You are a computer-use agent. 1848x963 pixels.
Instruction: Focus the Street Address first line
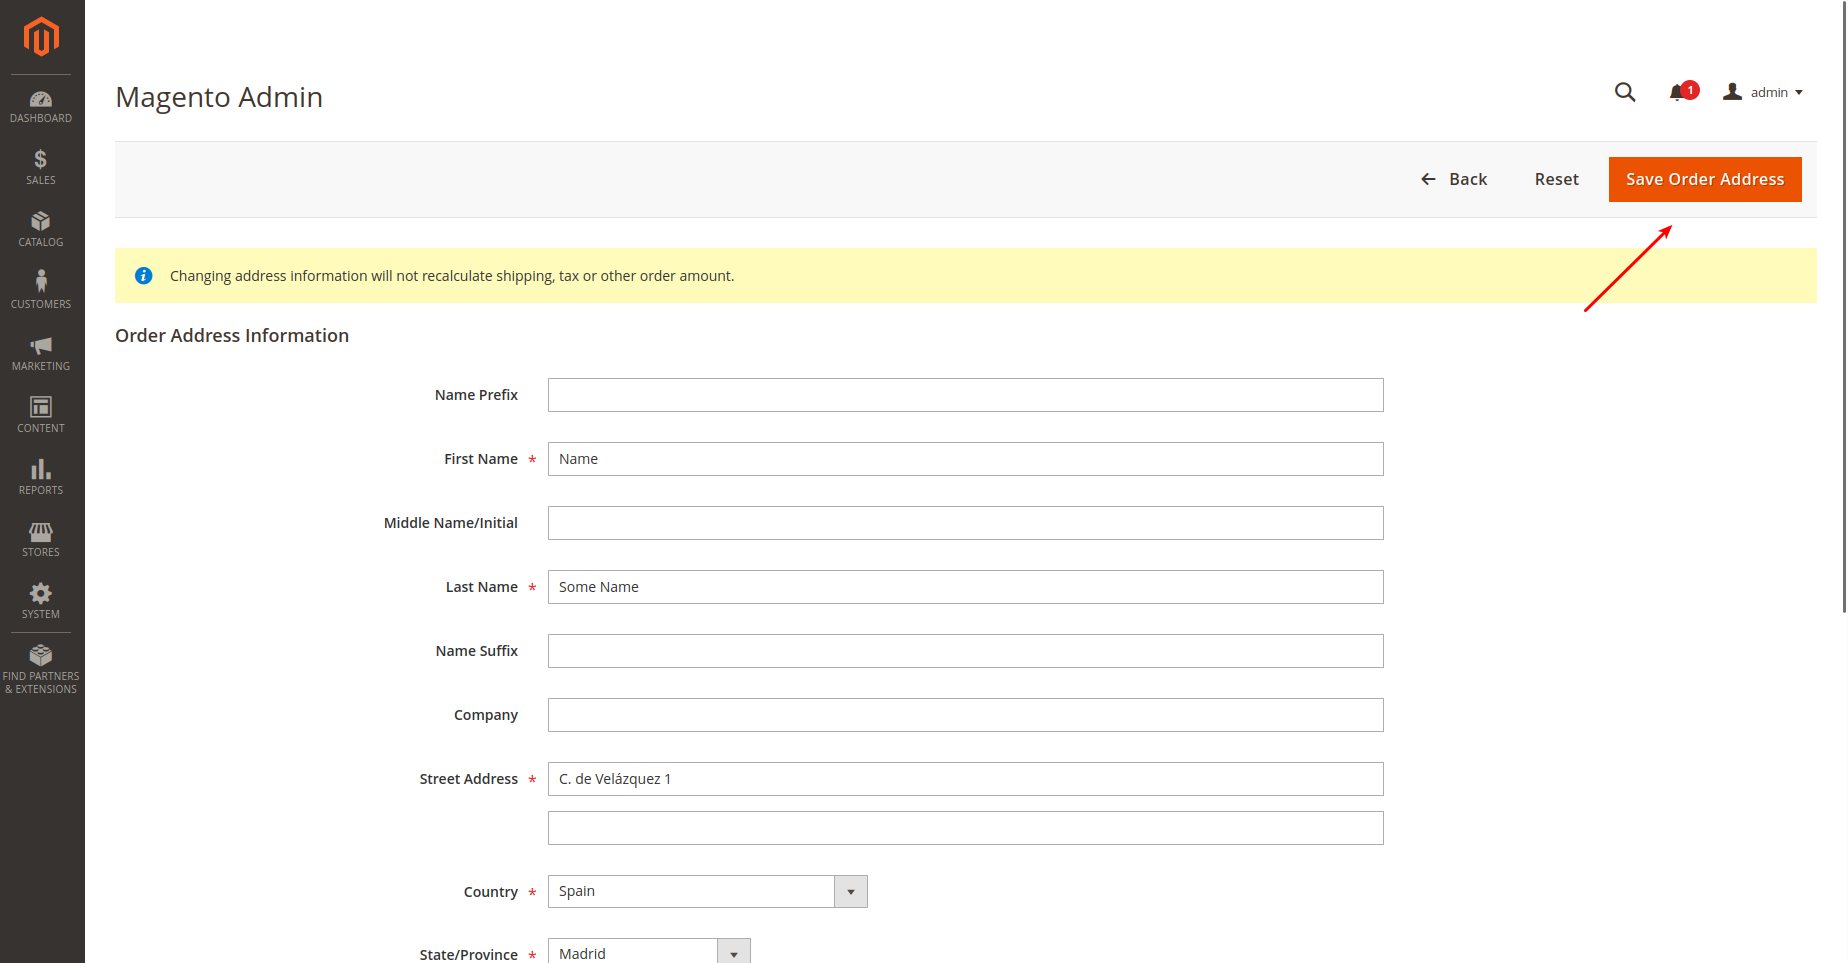[966, 779]
